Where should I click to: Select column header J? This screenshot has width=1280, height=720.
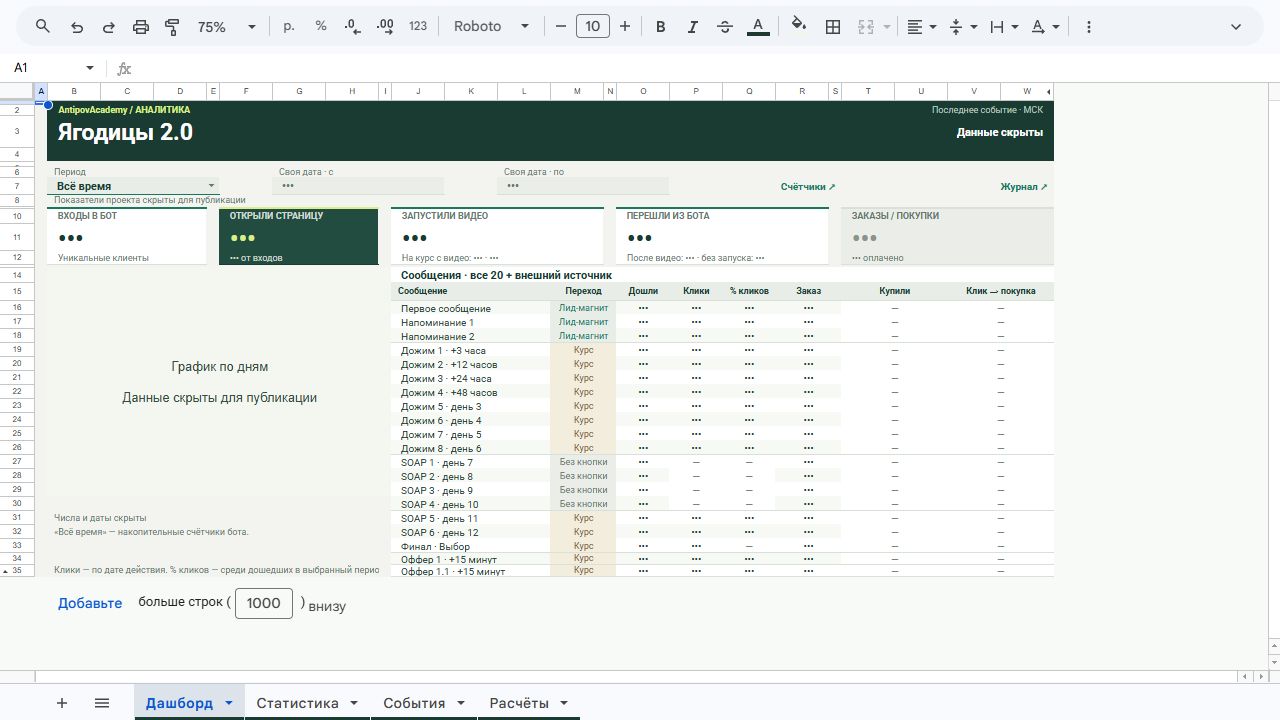coord(418,91)
